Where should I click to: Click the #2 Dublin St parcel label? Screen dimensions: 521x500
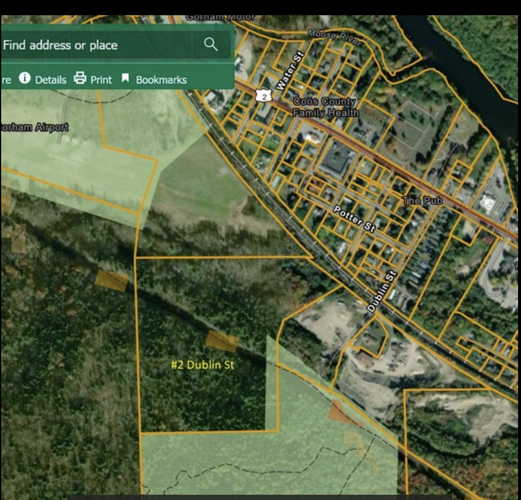tap(203, 365)
